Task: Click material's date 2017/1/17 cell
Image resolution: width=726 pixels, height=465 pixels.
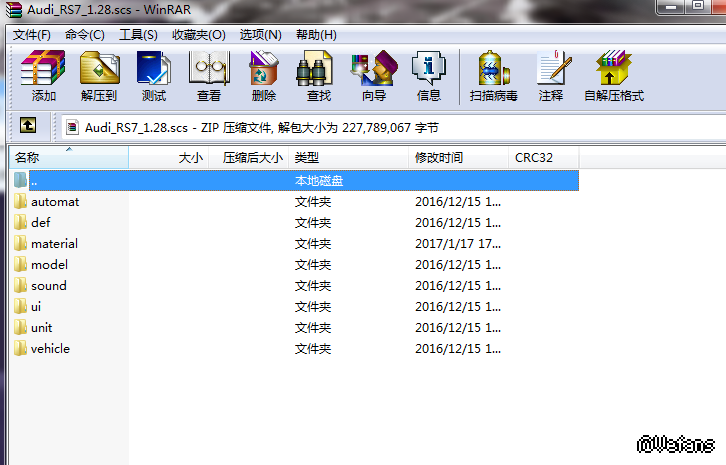Action: [458, 244]
